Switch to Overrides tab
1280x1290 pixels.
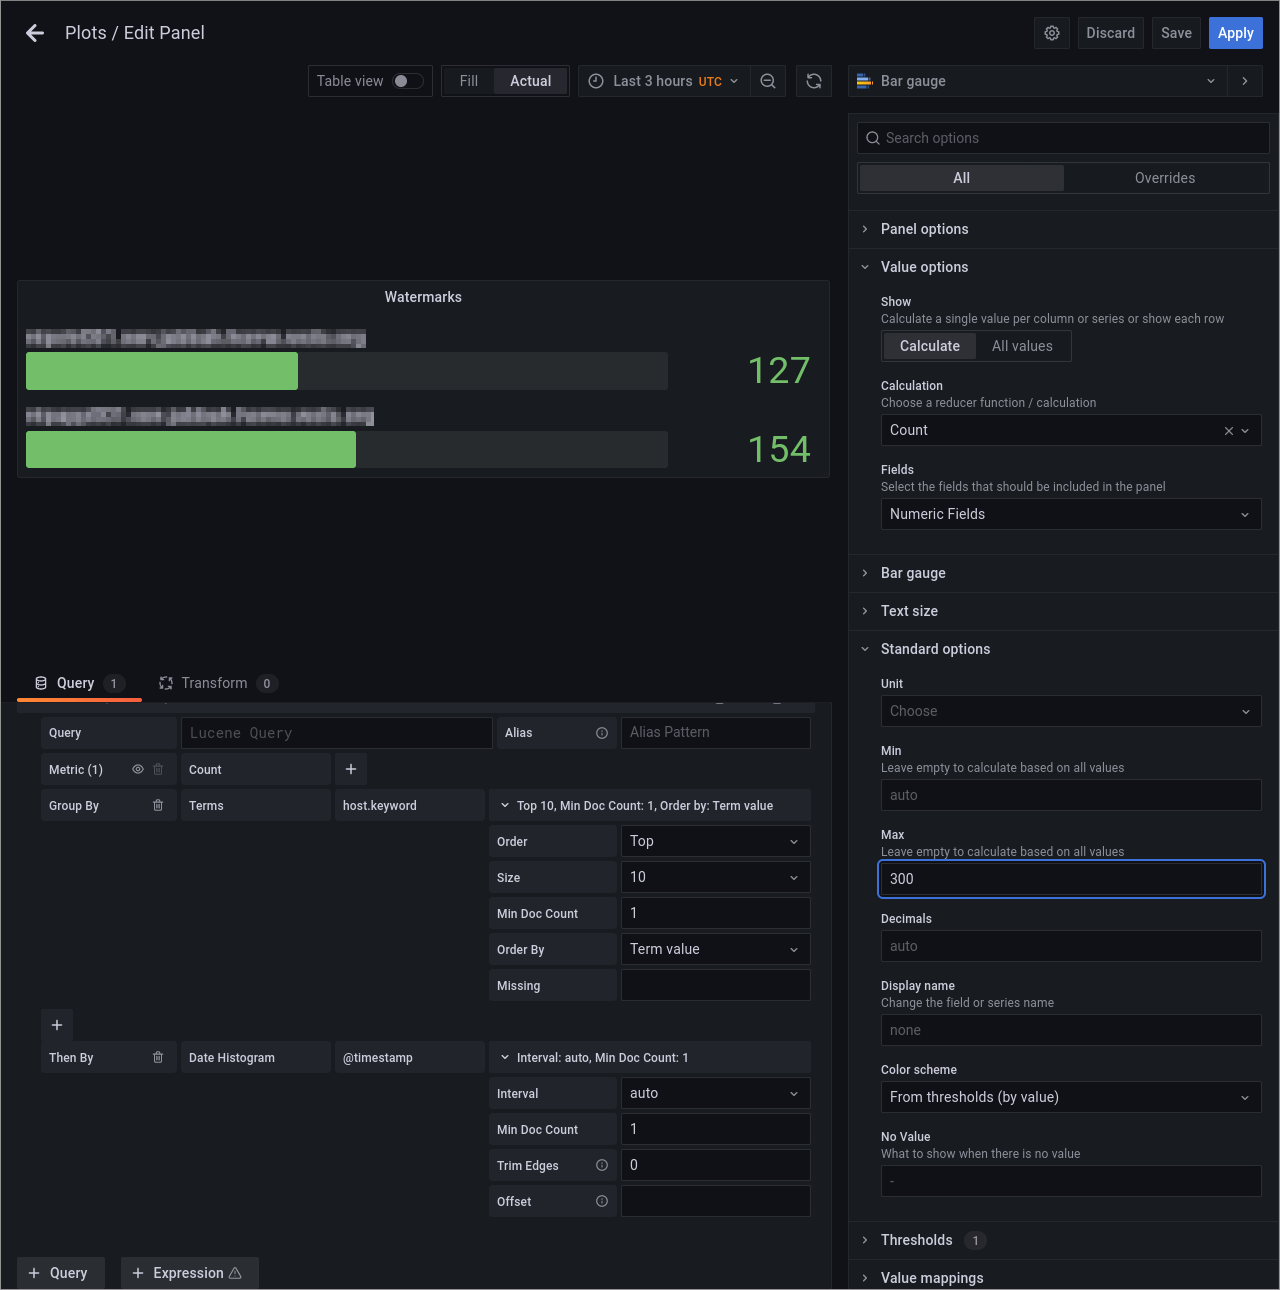click(1165, 178)
